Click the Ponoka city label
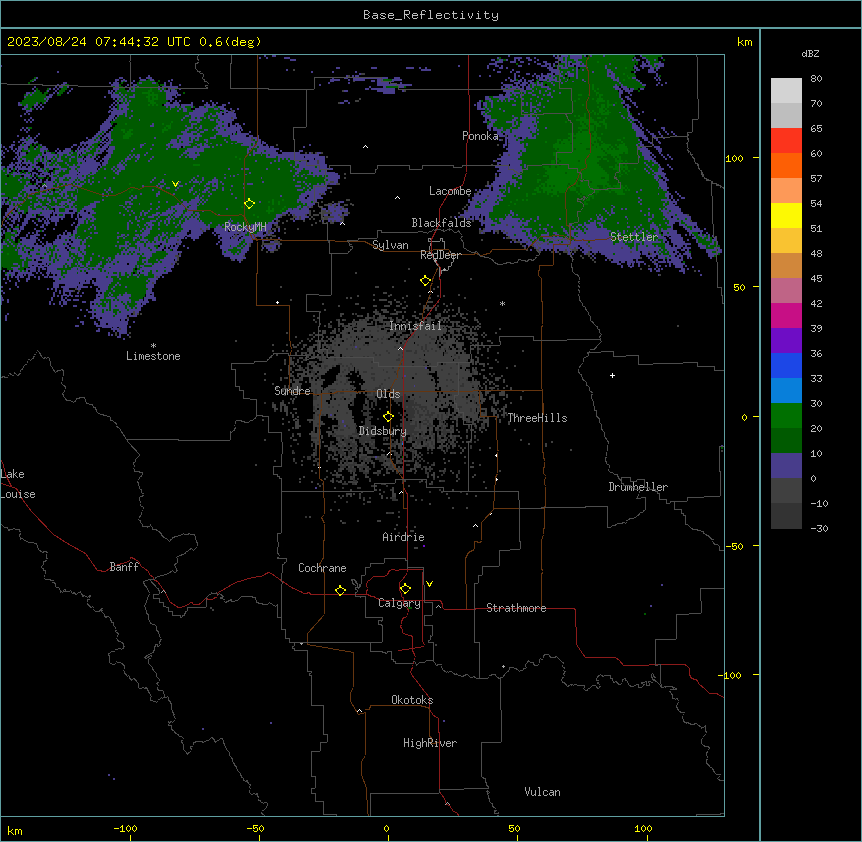Screen dimensions: 862x842 click(480, 136)
